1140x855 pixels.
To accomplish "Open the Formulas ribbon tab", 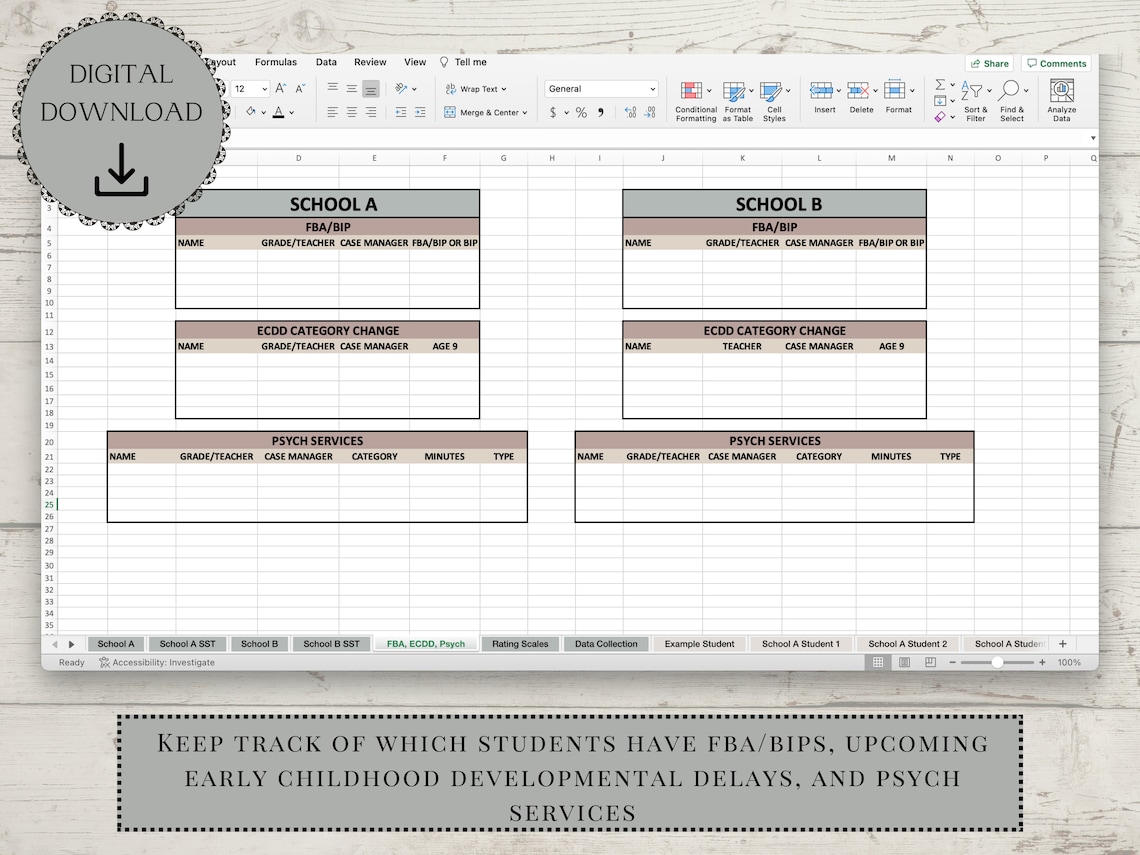I will [276, 61].
